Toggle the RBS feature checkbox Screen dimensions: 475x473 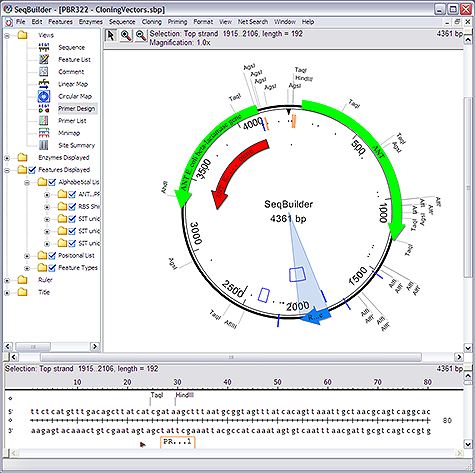[x=72, y=207]
